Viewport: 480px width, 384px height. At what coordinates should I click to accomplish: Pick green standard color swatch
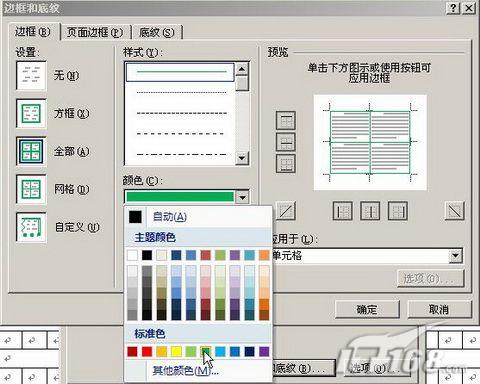click(206, 351)
